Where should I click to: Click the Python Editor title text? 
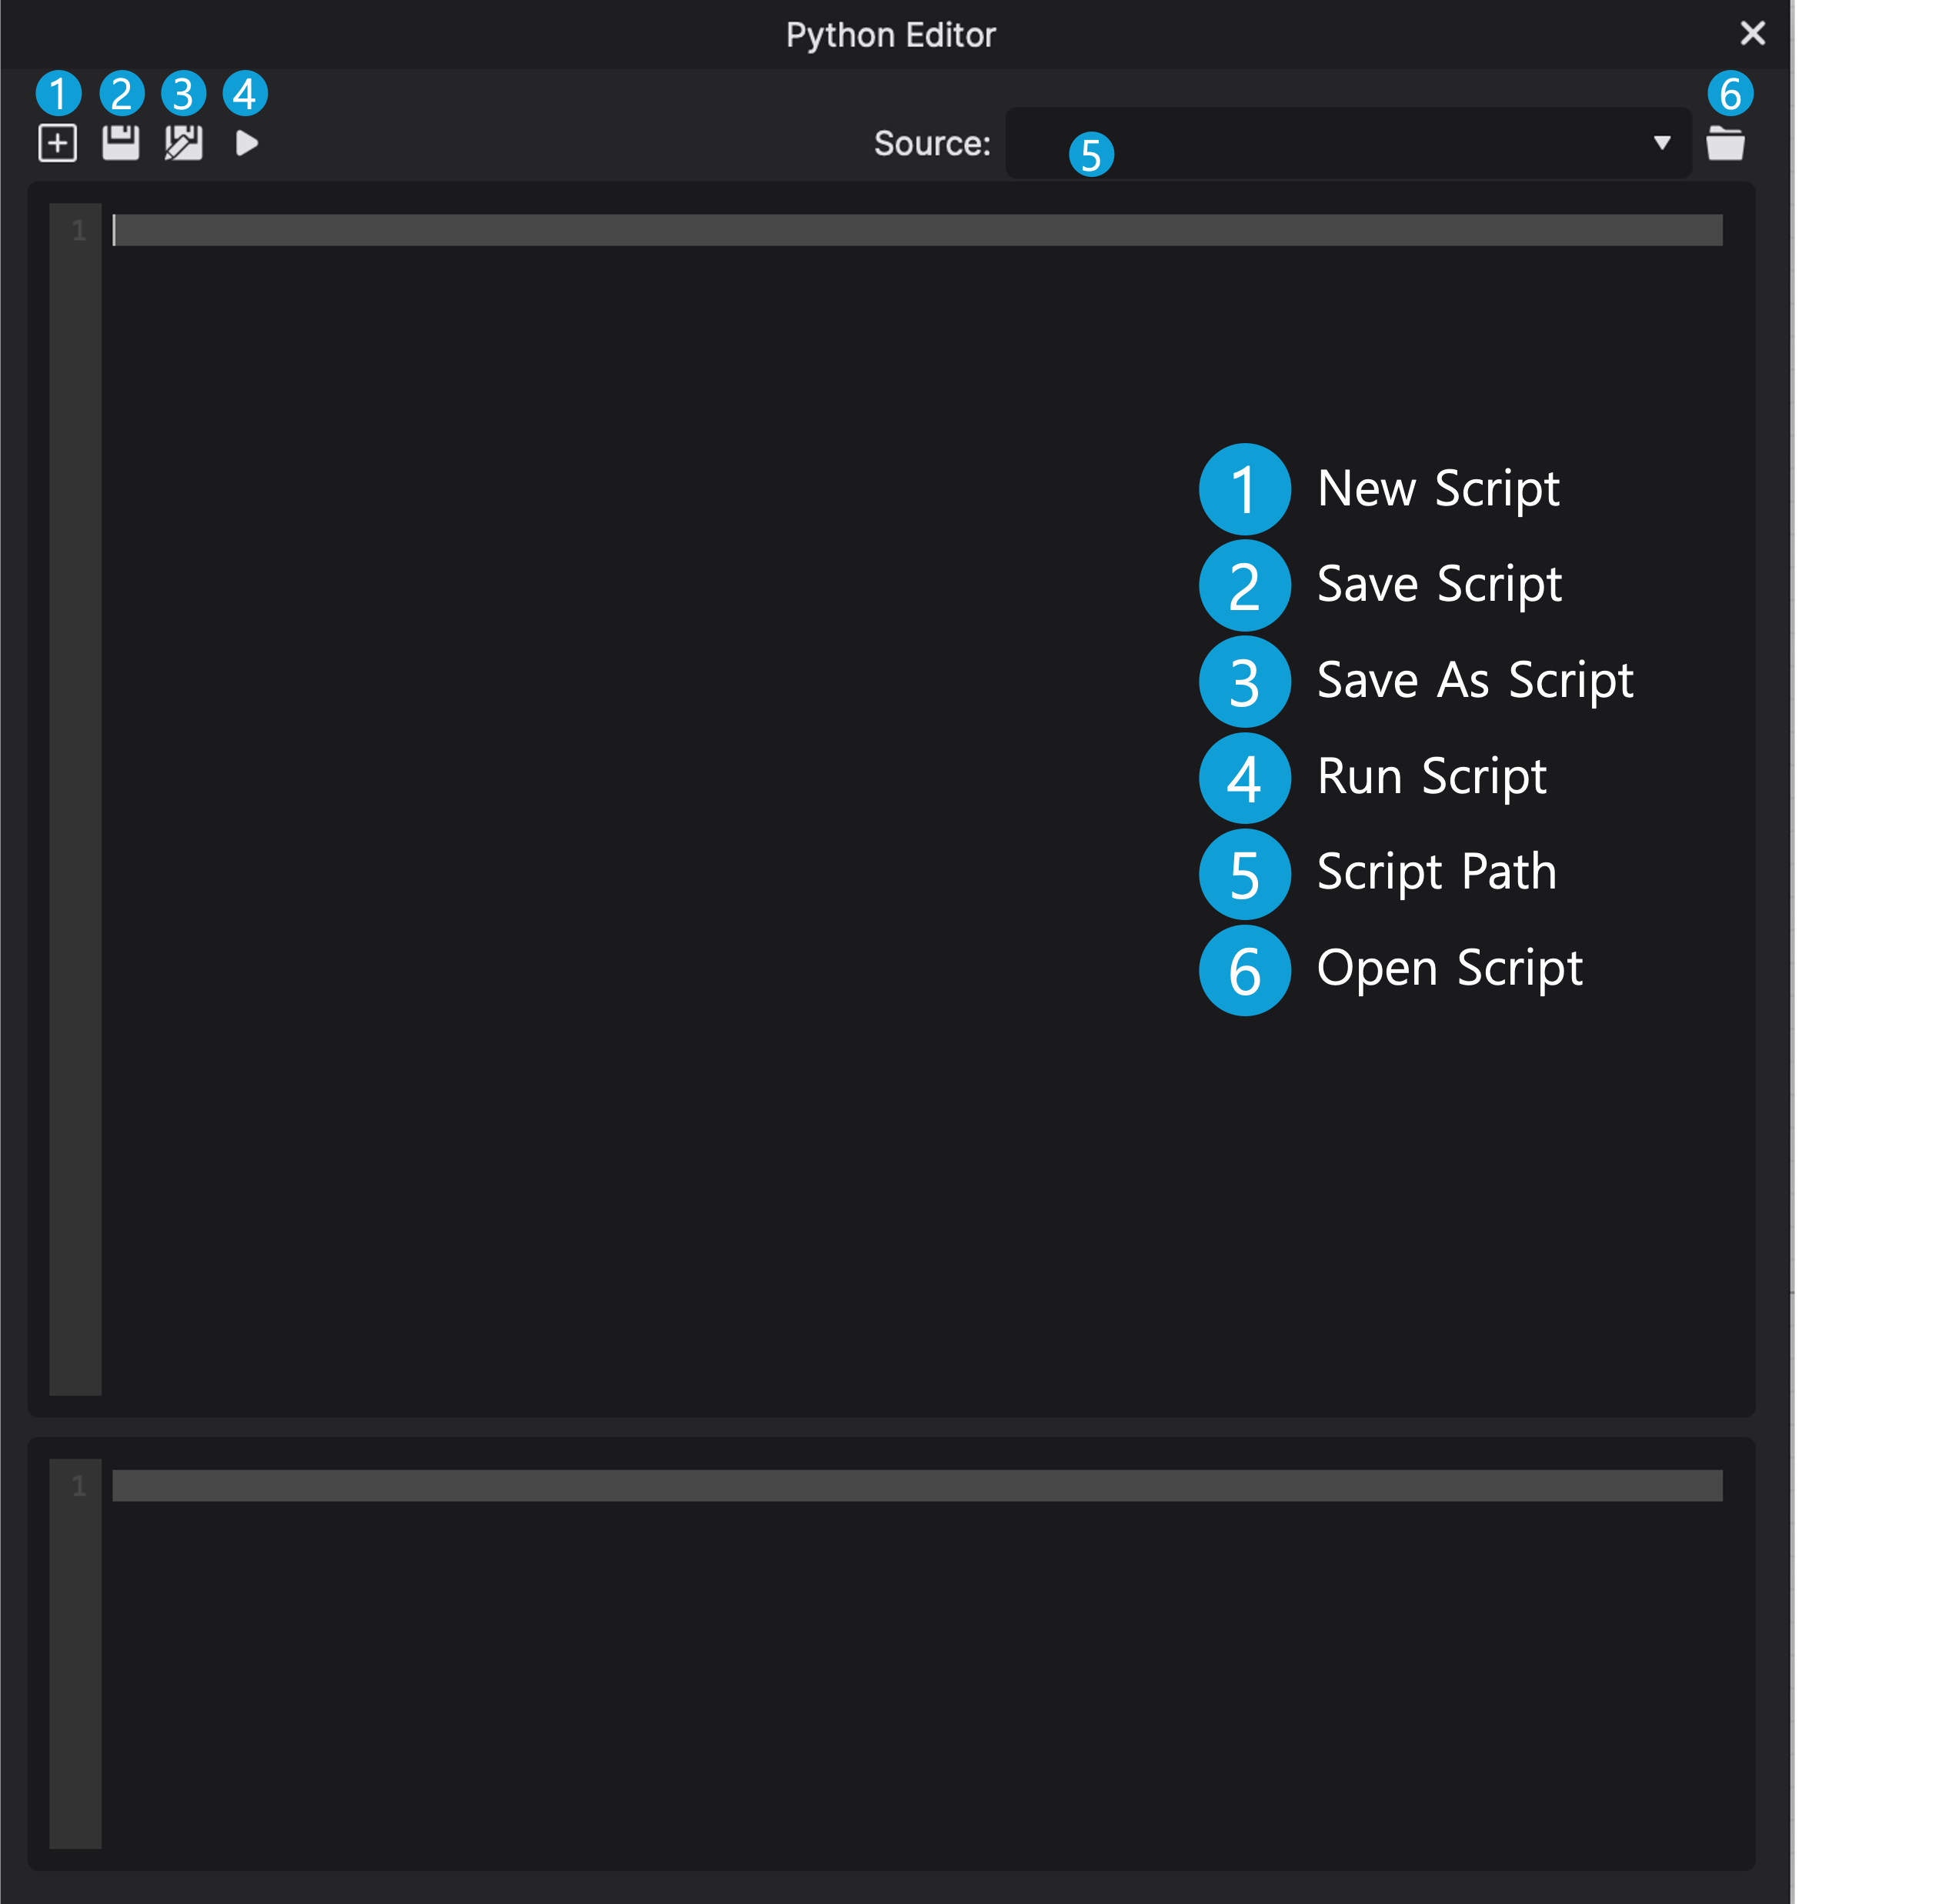890,35
